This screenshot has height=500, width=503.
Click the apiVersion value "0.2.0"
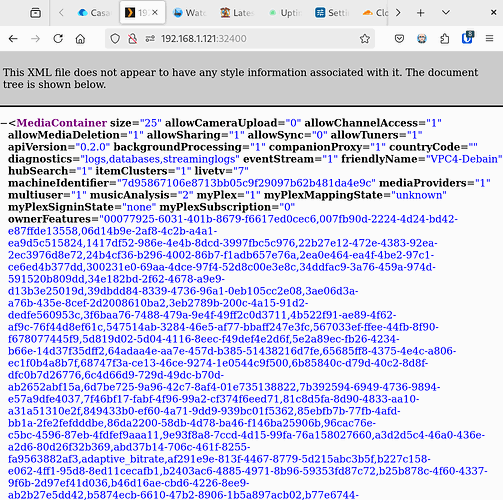[93, 147]
